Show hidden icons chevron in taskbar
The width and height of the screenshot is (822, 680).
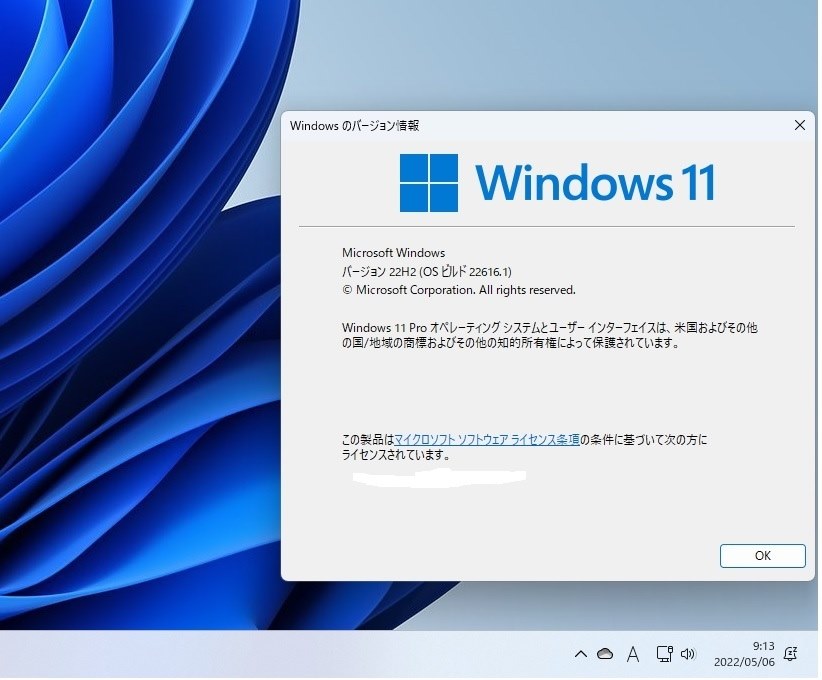pyautogui.click(x=580, y=654)
